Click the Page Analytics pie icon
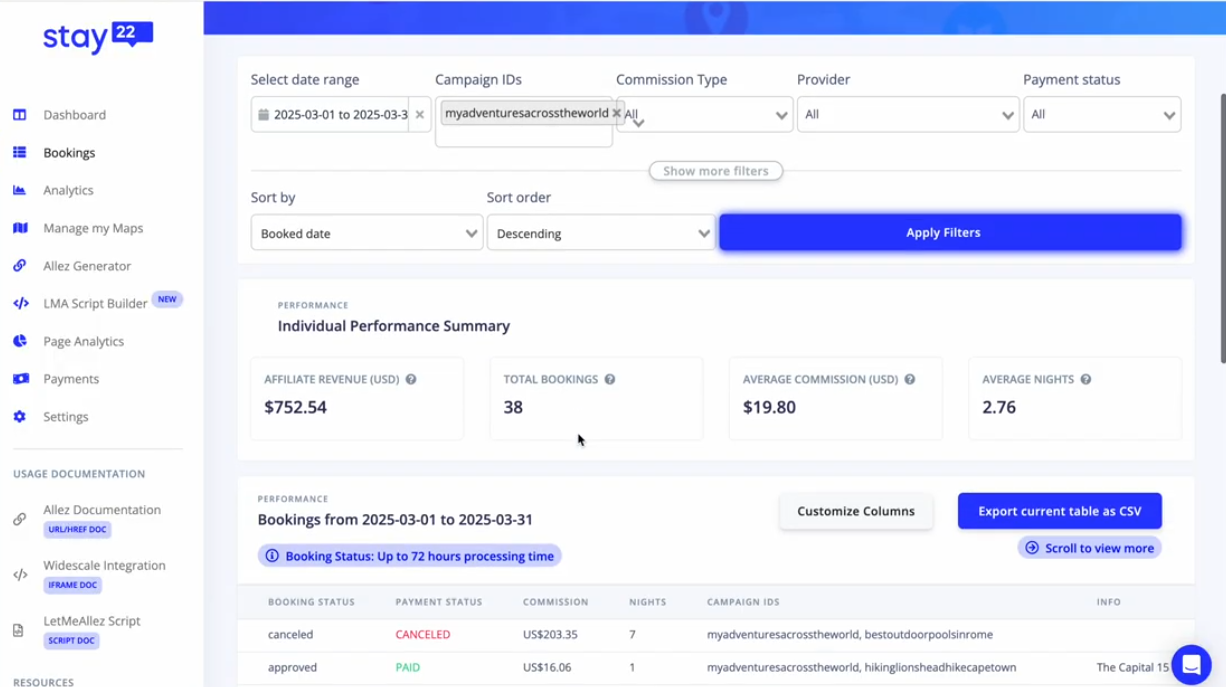Image resolution: width=1226 pixels, height=687 pixels. click(20, 341)
